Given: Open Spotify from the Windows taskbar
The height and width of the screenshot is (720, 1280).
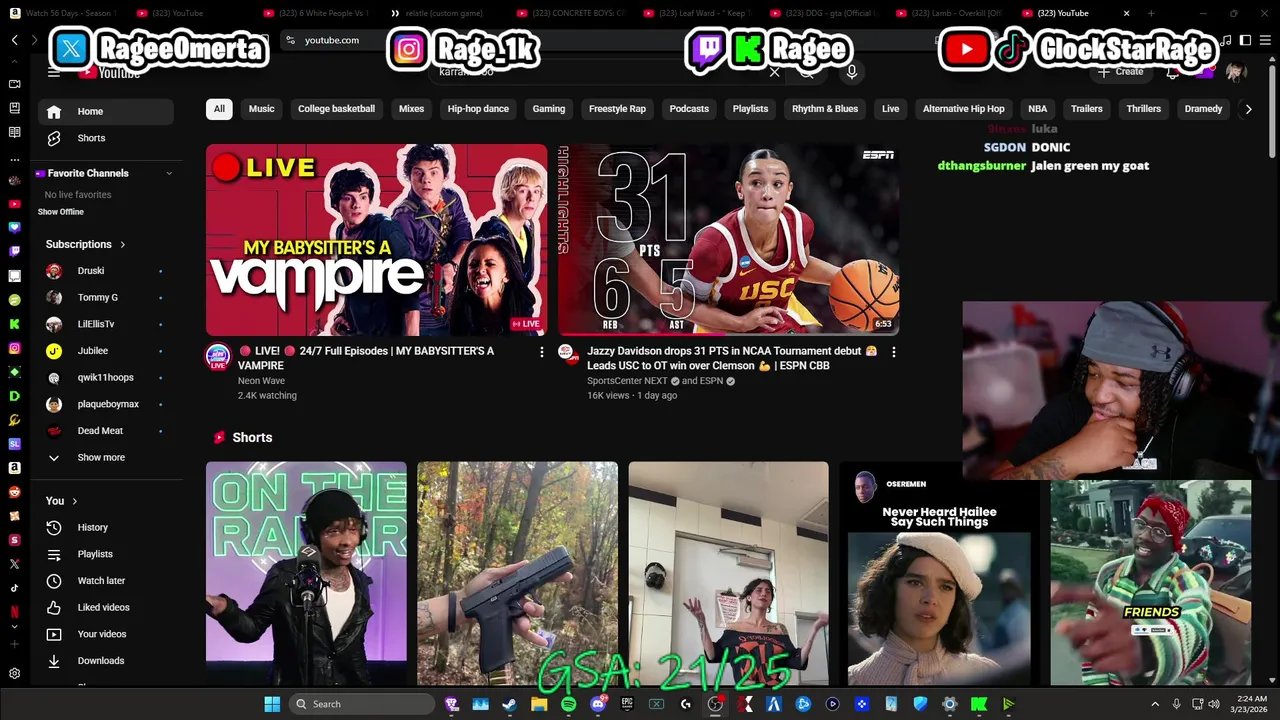Looking at the screenshot, I should coord(568,704).
